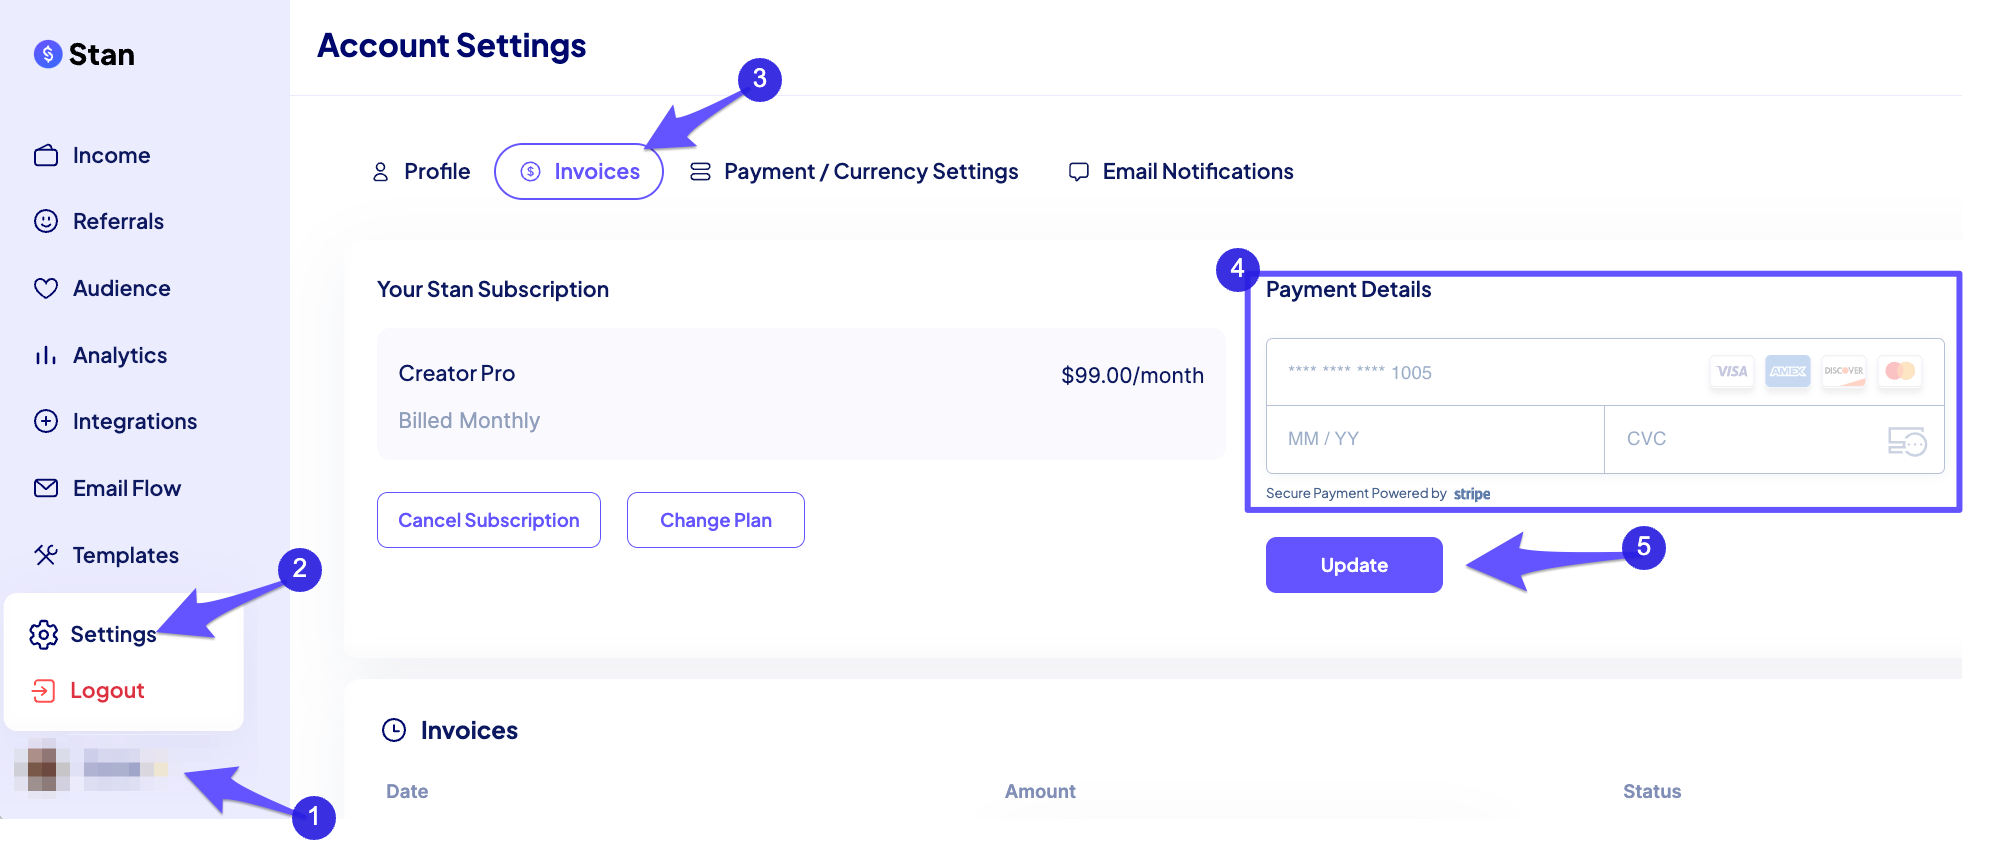The height and width of the screenshot is (860, 2004).
Task: Click Cancel Subscription
Action: pos(488,520)
